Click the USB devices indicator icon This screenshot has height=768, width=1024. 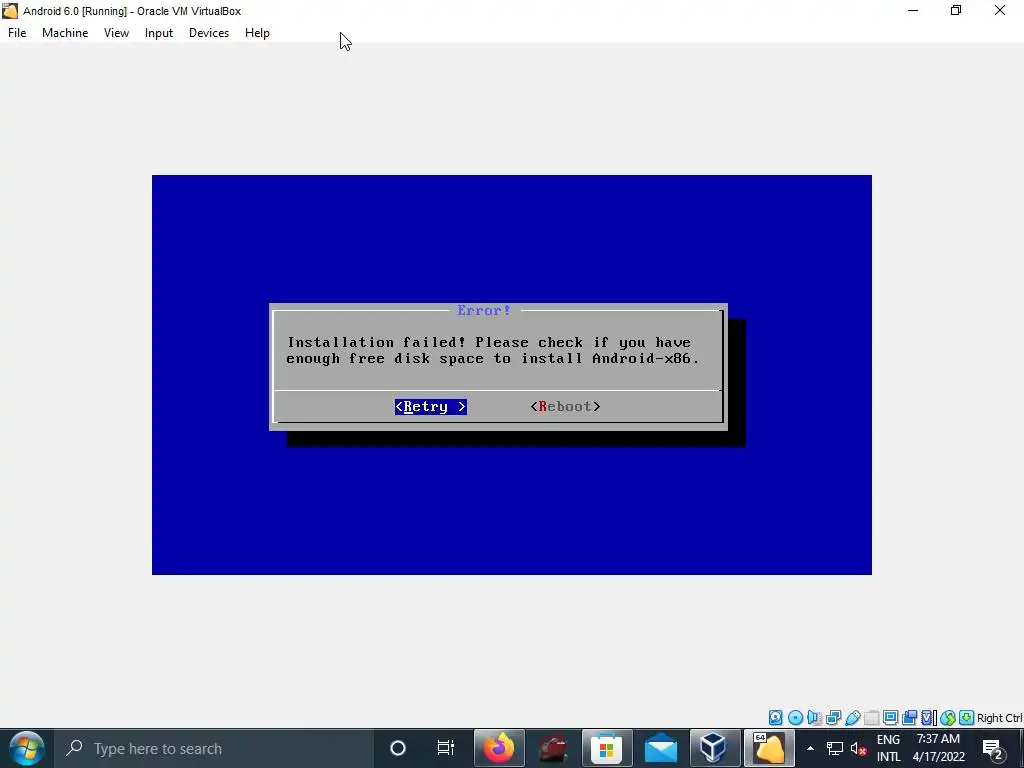point(852,718)
